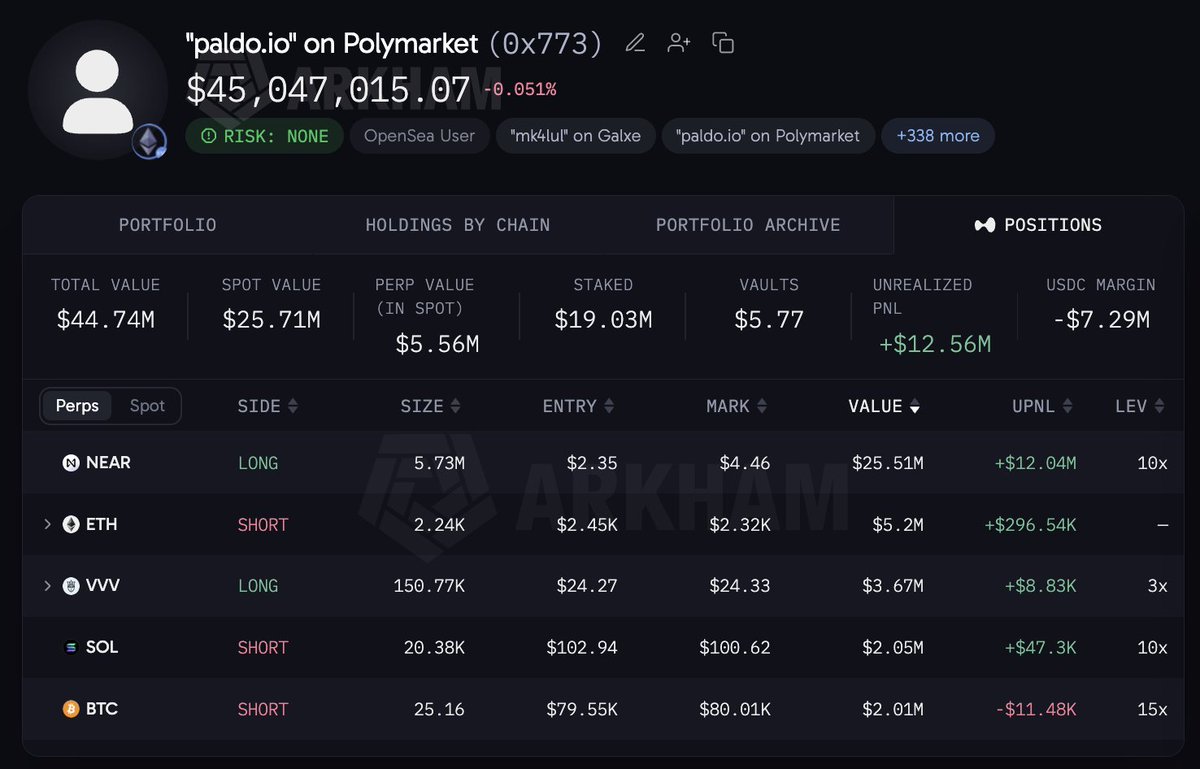Click the STAKED $19.03M stat

click(x=603, y=304)
